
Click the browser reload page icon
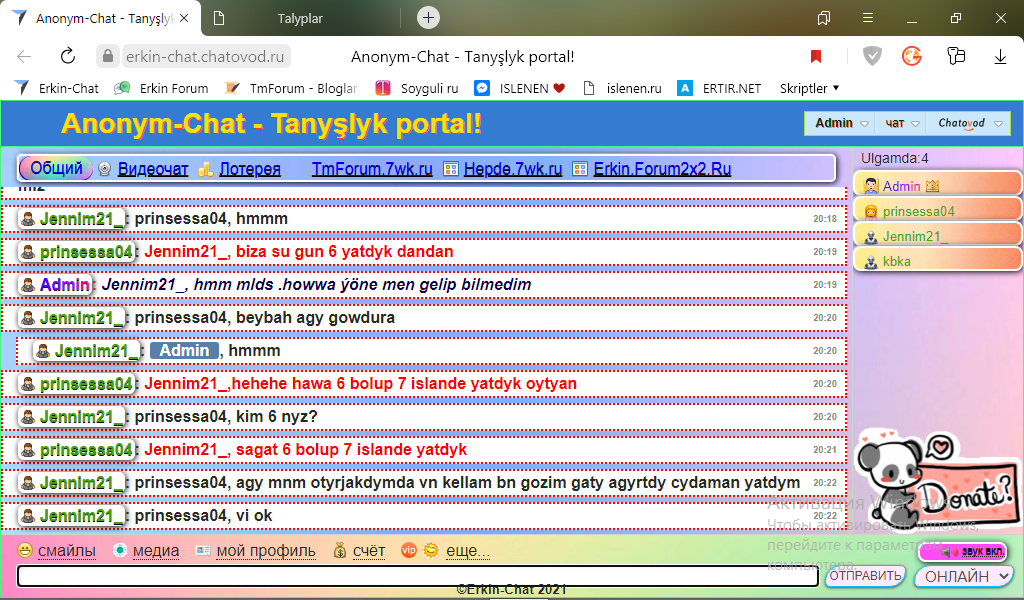click(68, 57)
